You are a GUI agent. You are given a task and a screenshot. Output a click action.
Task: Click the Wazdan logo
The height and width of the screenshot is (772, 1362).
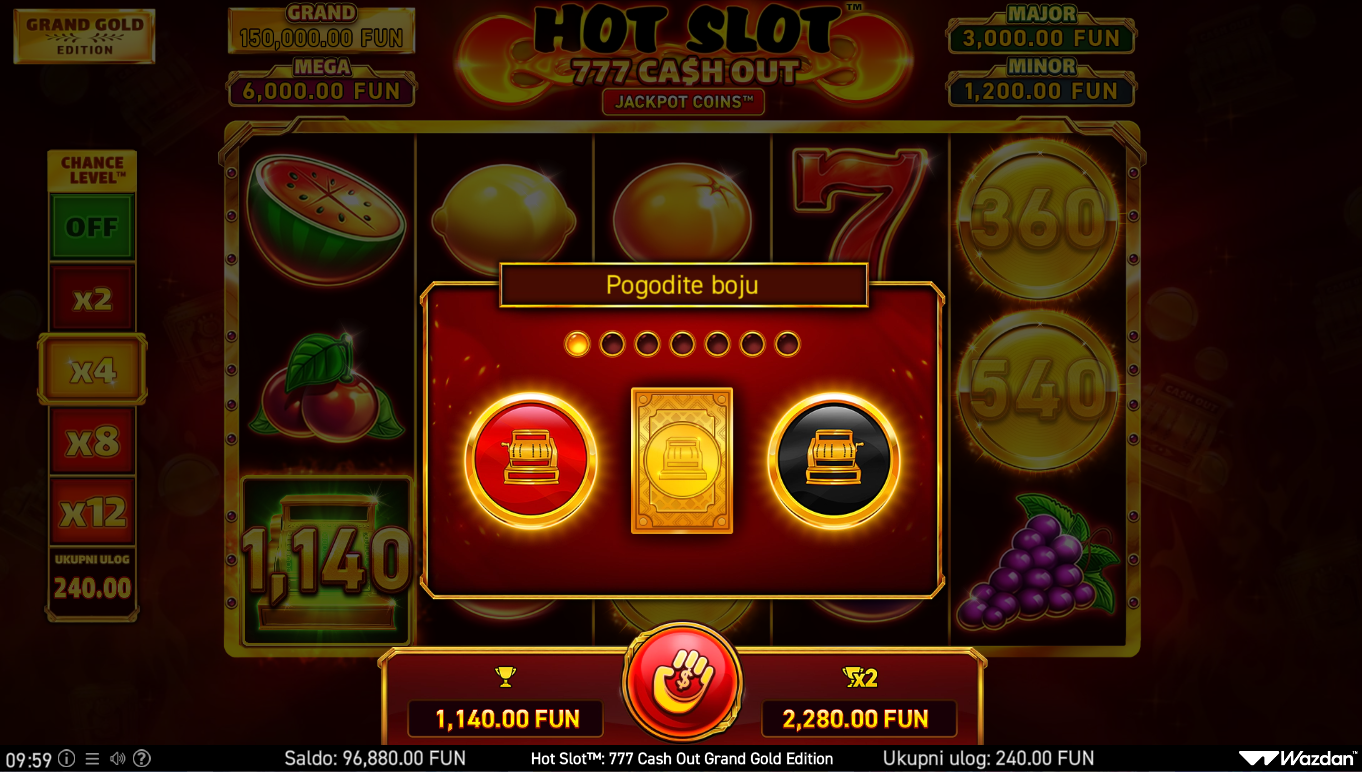(x=1297, y=759)
